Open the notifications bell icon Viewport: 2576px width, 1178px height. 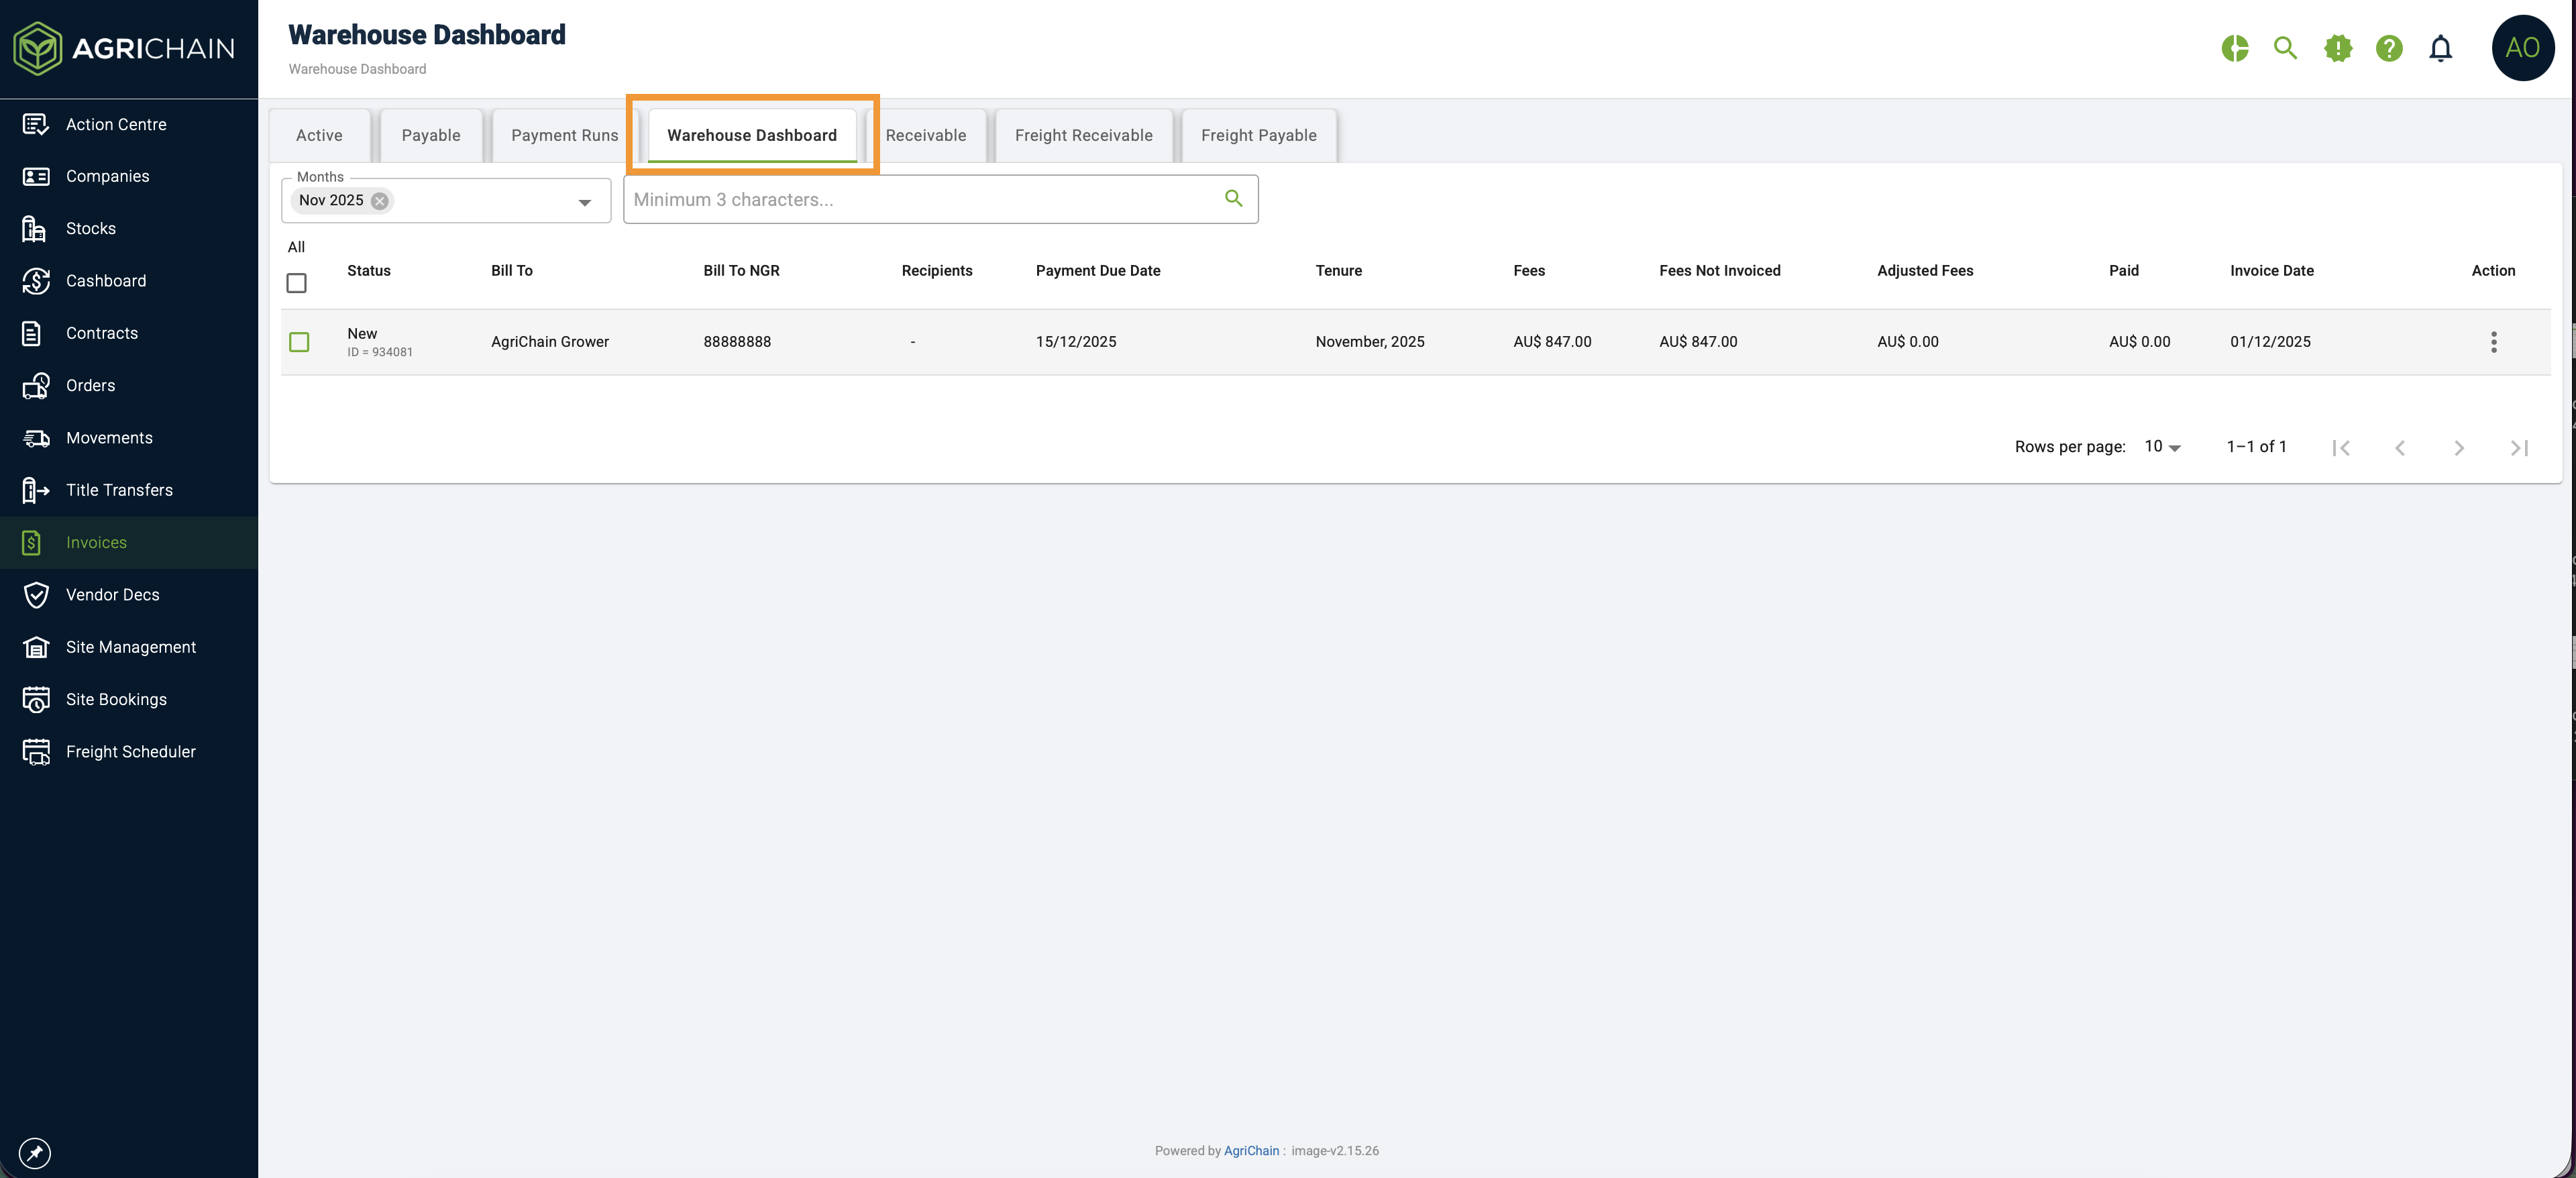(2440, 48)
